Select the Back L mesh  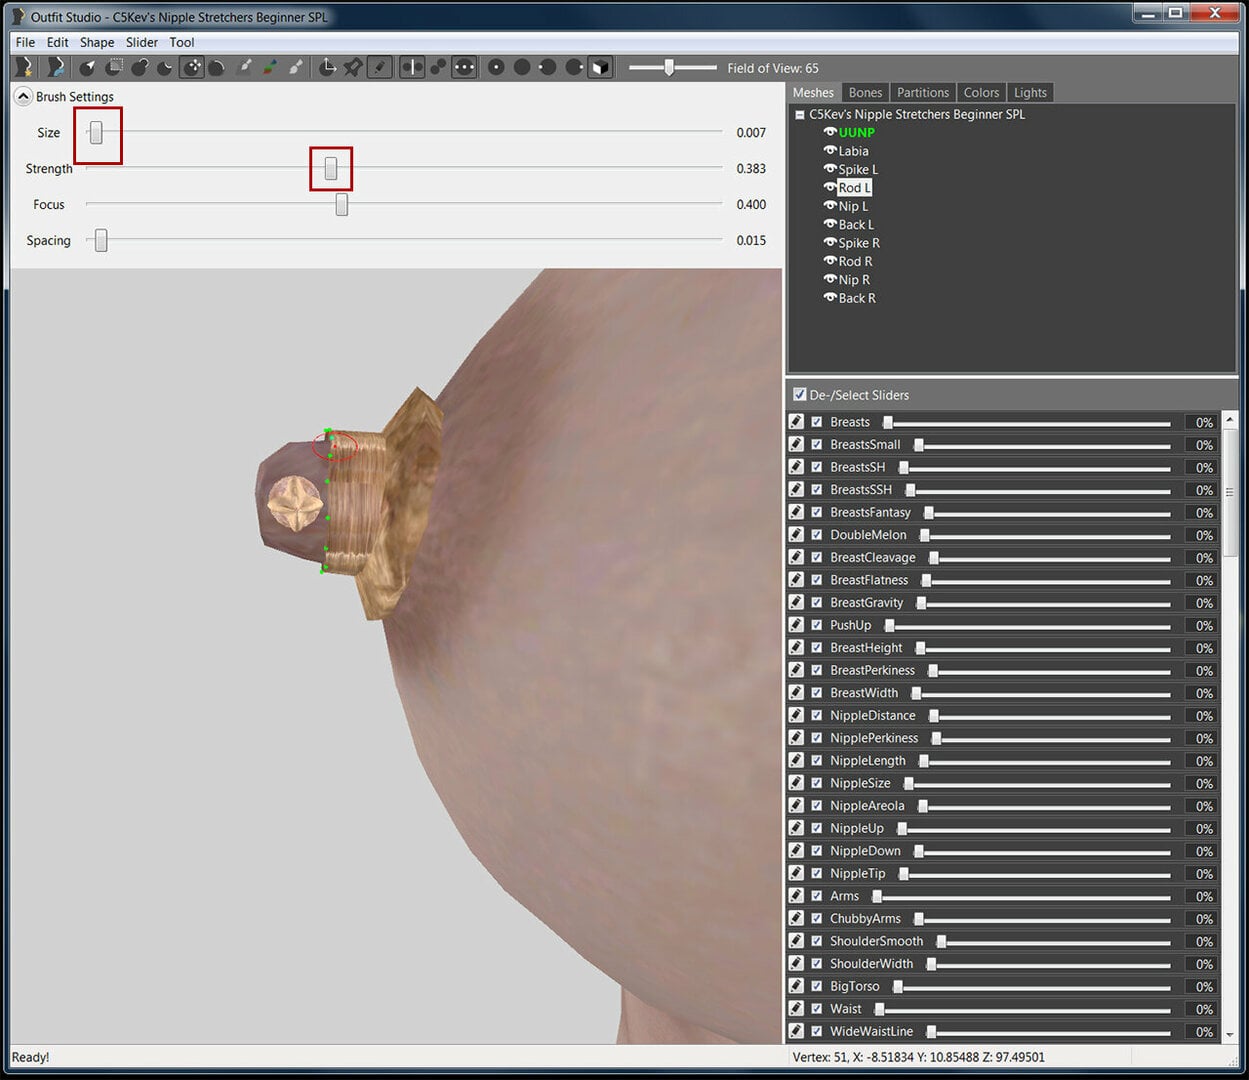pyautogui.click(x=856, y=224)
